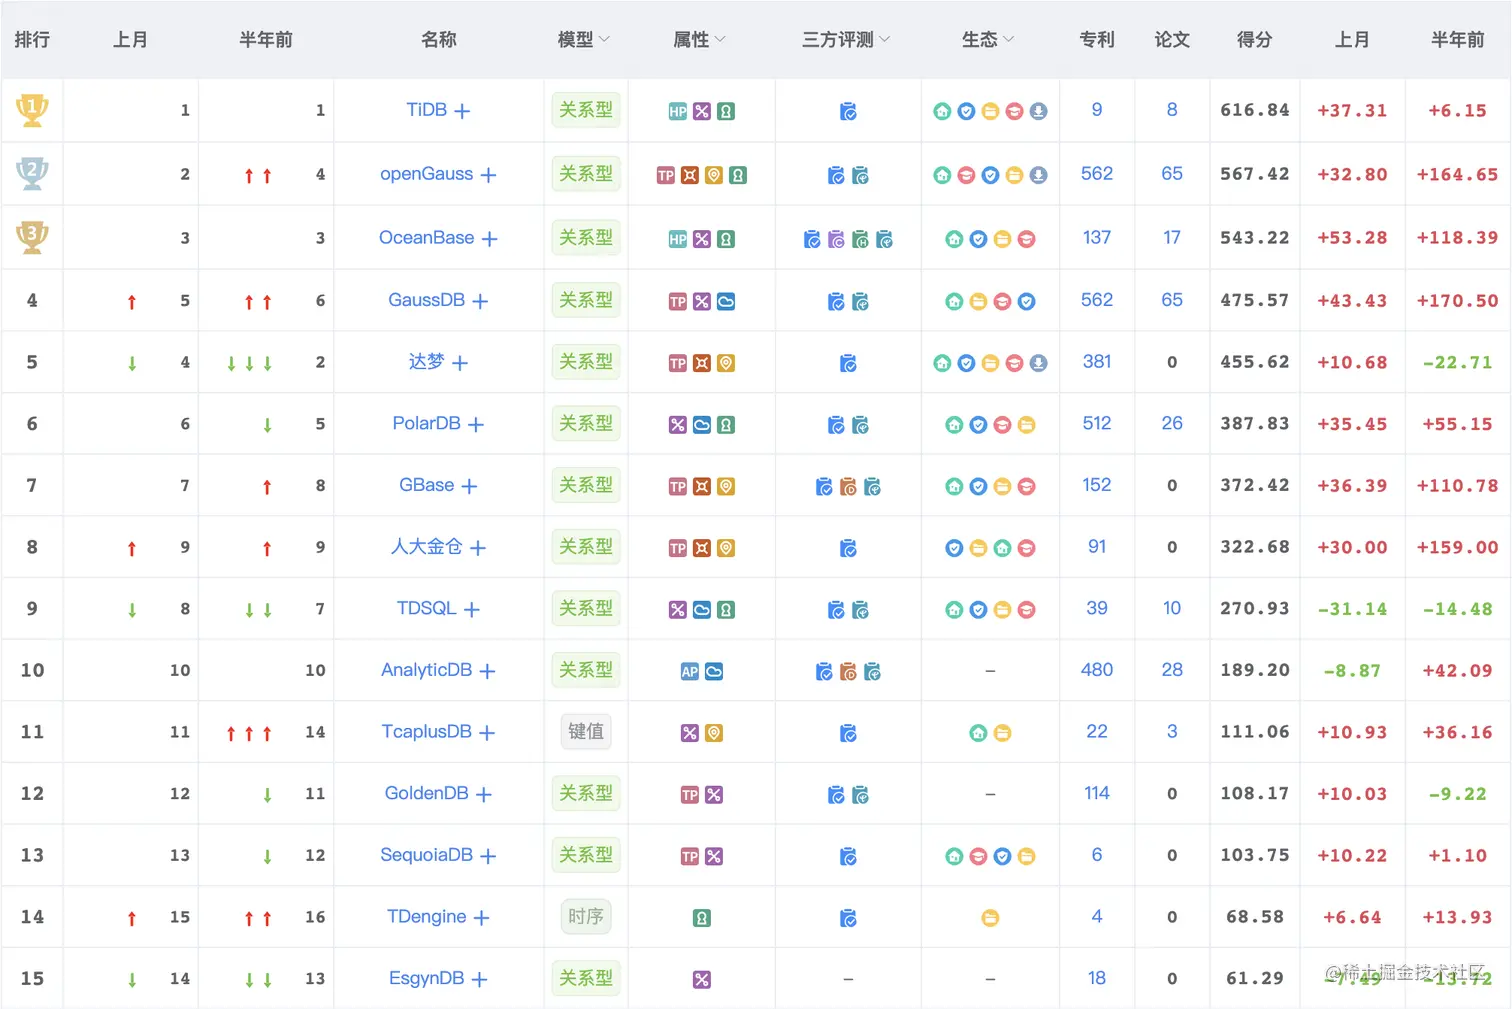Click the GoldenDB patent count 114

click(x=1097, y=793)
